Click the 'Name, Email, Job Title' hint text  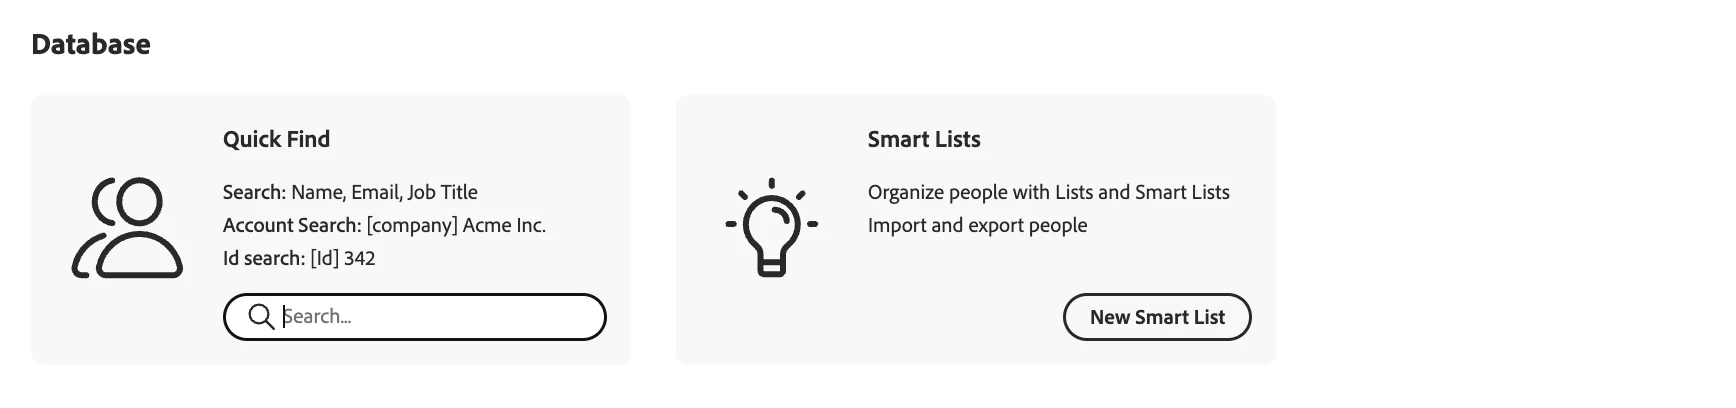384,192
